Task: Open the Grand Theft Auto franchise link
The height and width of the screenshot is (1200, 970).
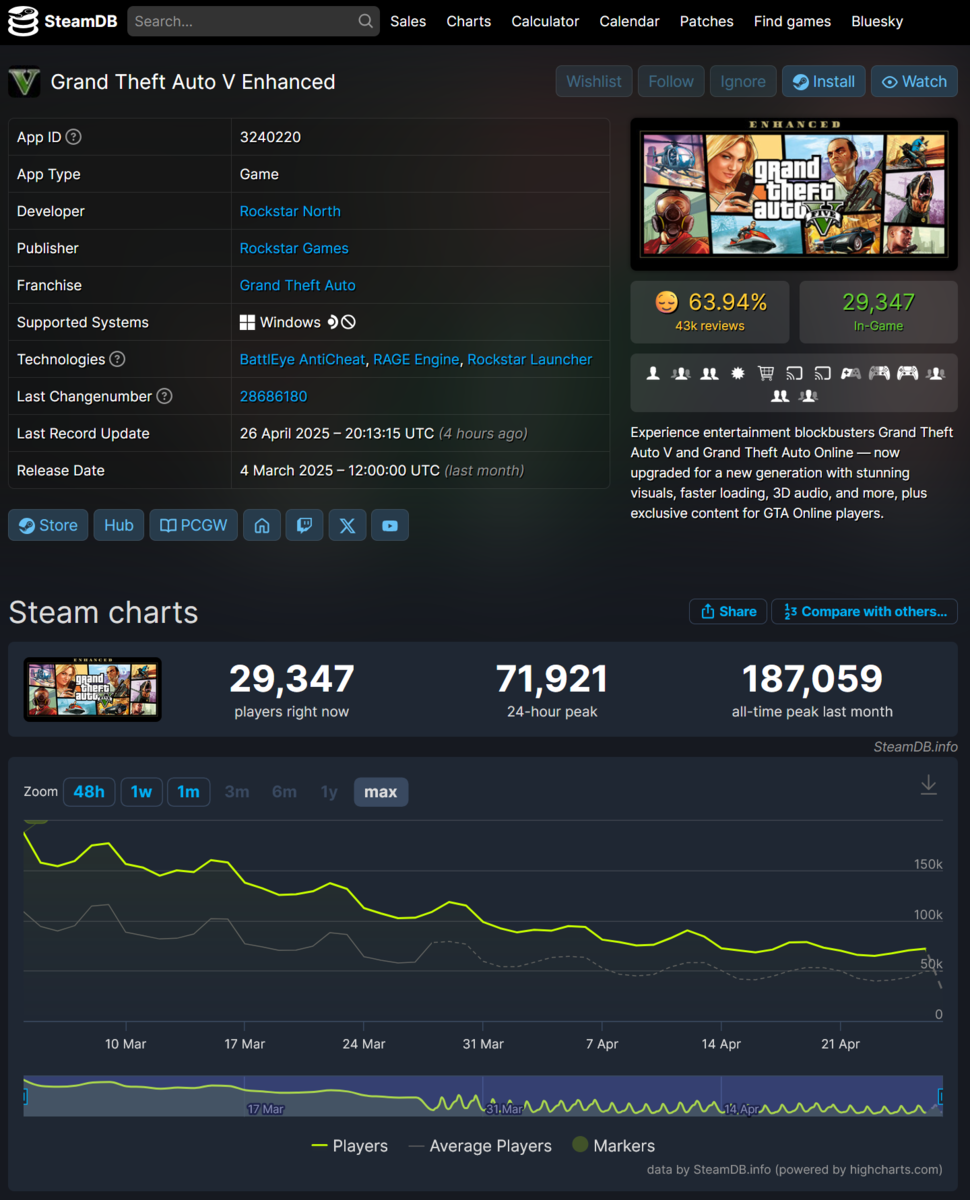Action: point(298,285)
